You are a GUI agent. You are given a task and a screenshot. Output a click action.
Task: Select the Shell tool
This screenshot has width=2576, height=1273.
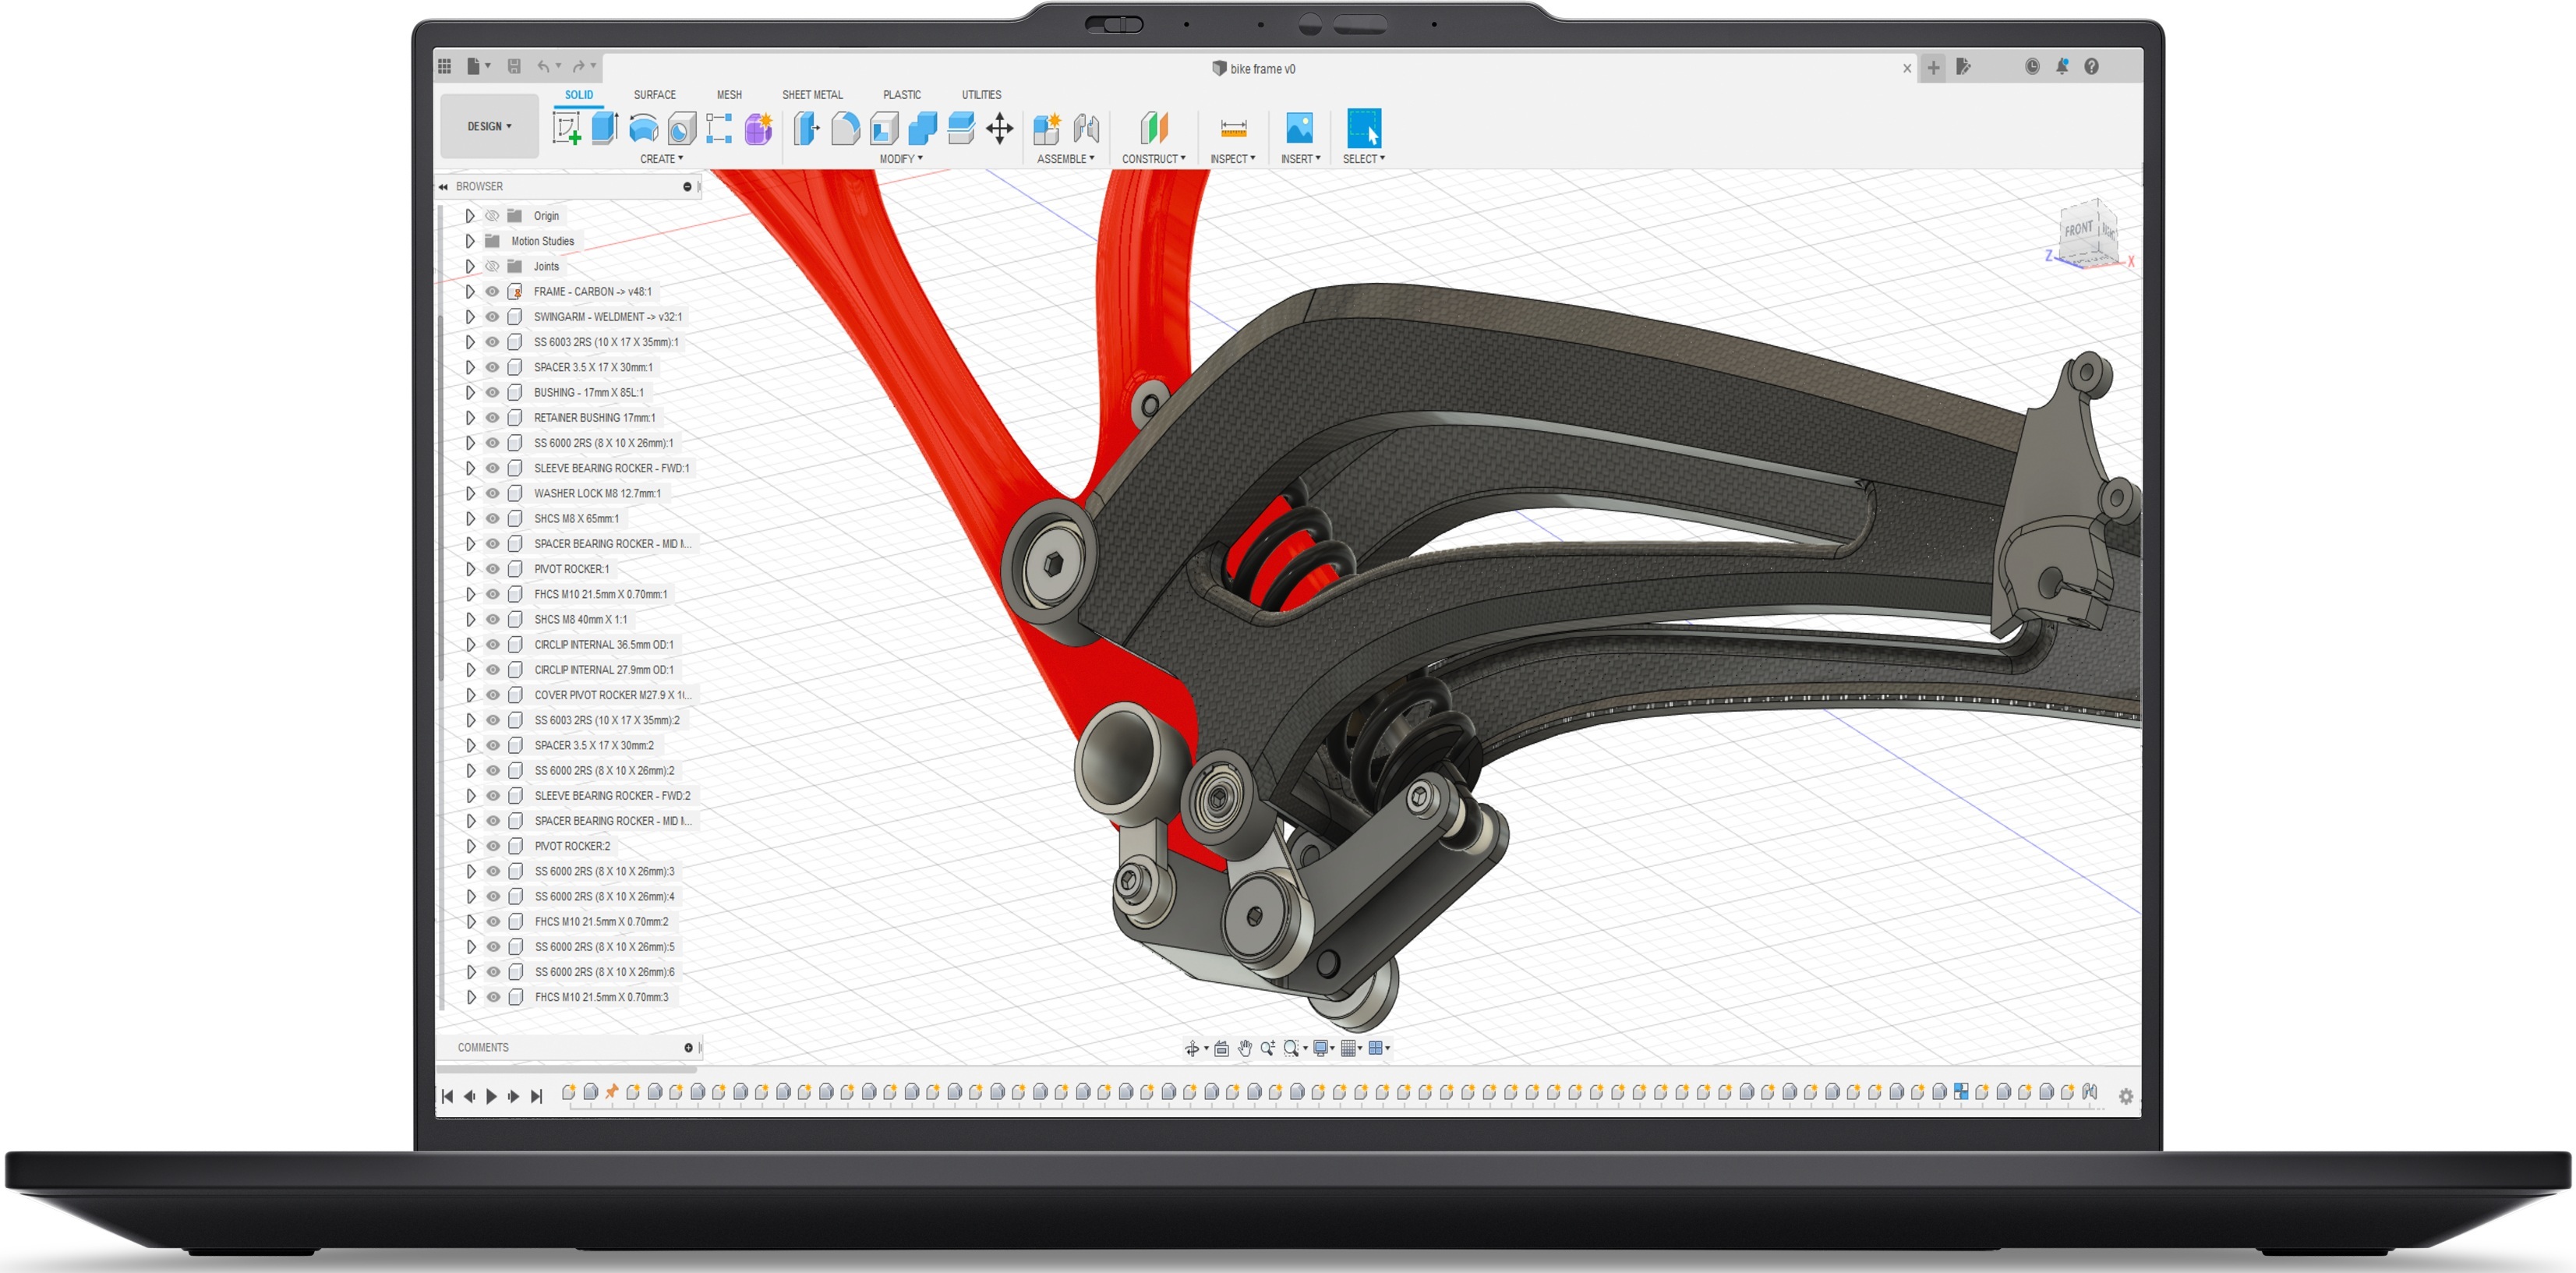click(x=883, y=128)
